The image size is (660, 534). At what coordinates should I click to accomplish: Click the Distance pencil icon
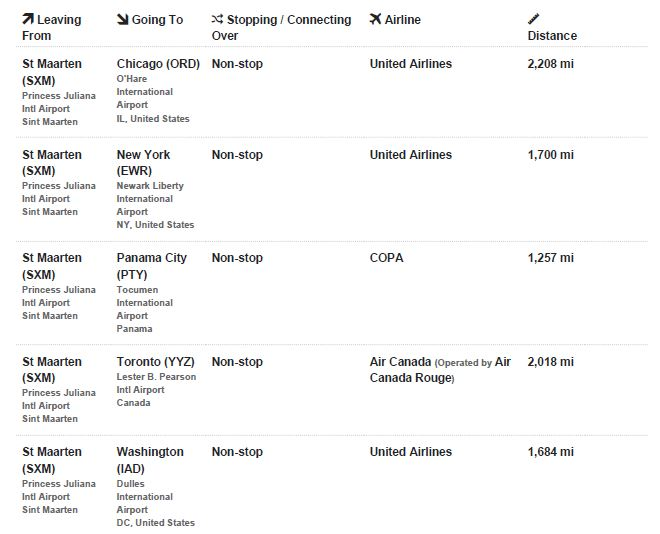click(533, 19)
